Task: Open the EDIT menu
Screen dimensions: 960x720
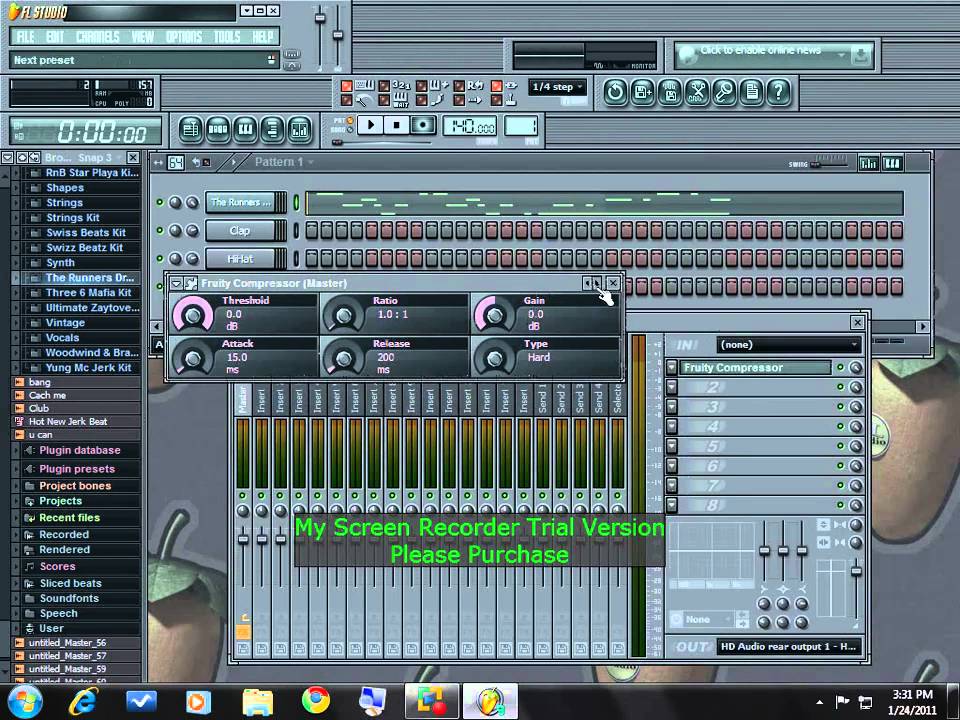Action: click(x=55, y=37)
